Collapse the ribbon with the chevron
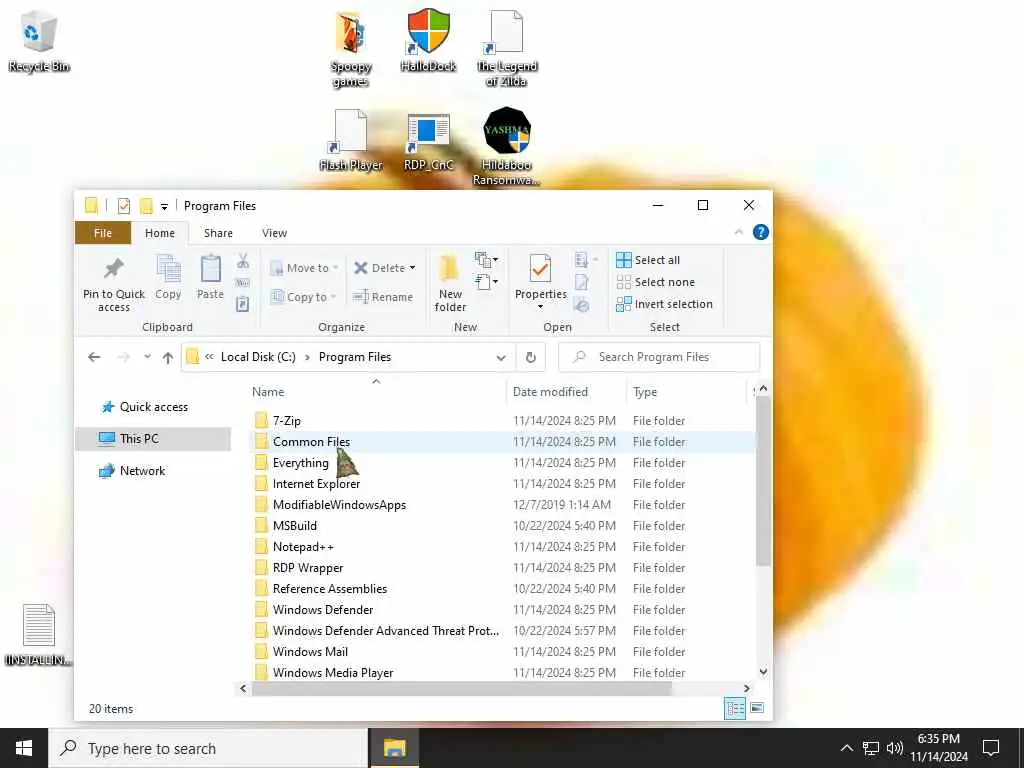The image size is (1024, 768). (739, 232)
